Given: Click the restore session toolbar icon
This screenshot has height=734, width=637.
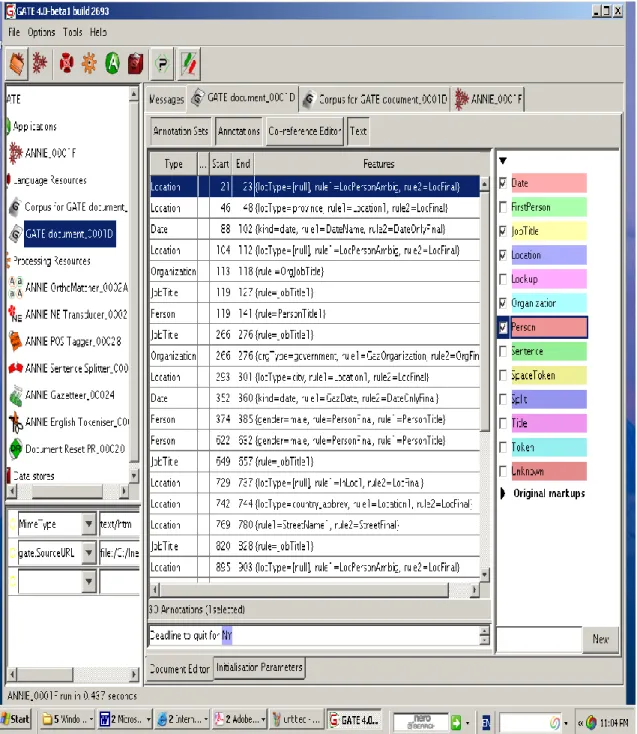Looking at the screenshot, I should click(17, 63).
